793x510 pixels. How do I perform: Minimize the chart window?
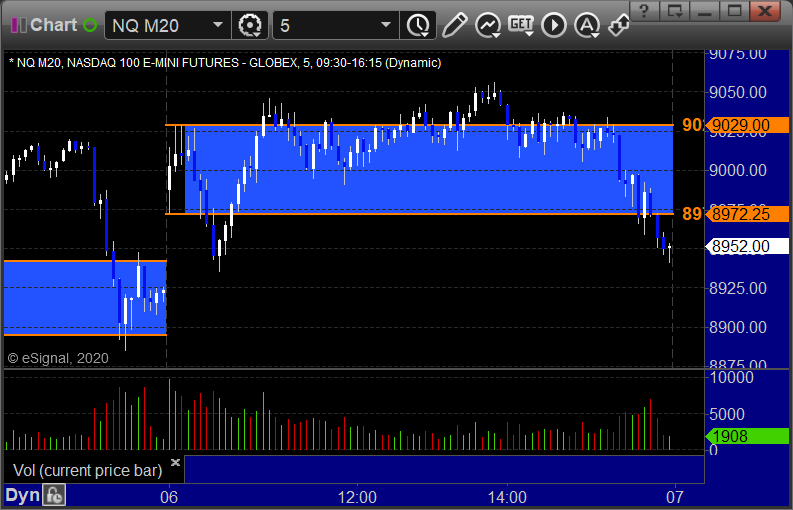[705, 11]
